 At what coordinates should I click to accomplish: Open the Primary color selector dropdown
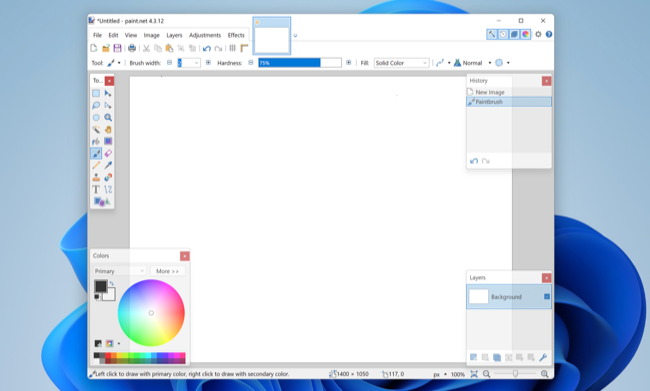tap(119, 271)
